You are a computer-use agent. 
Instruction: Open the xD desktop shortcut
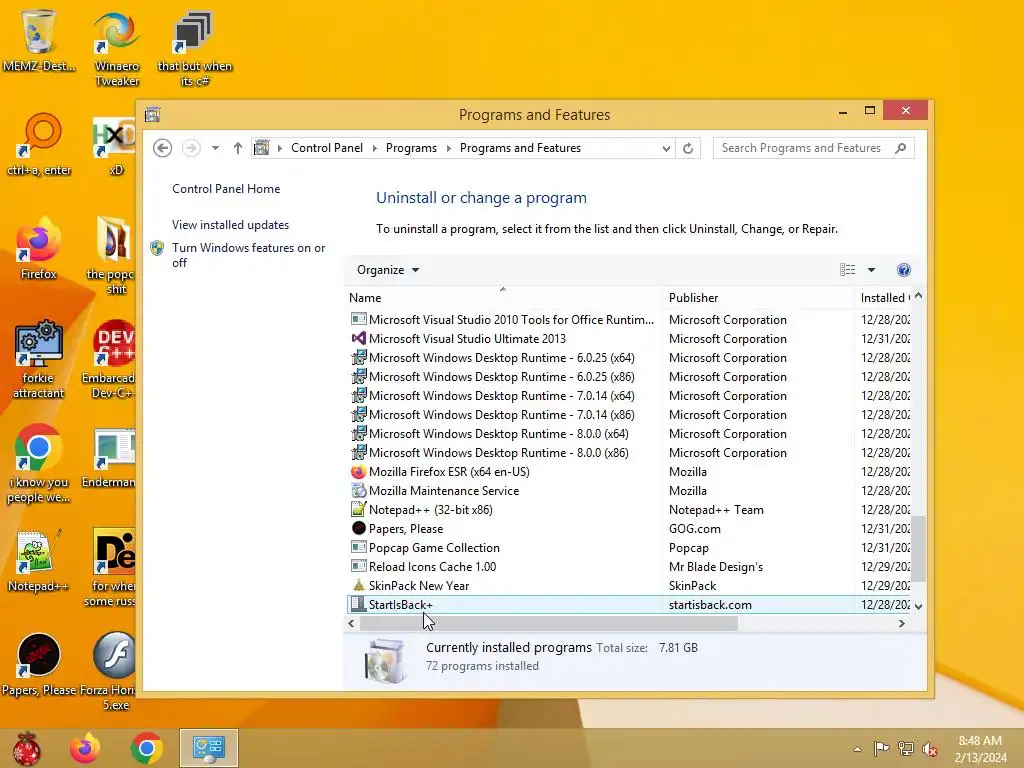[115, 144]
